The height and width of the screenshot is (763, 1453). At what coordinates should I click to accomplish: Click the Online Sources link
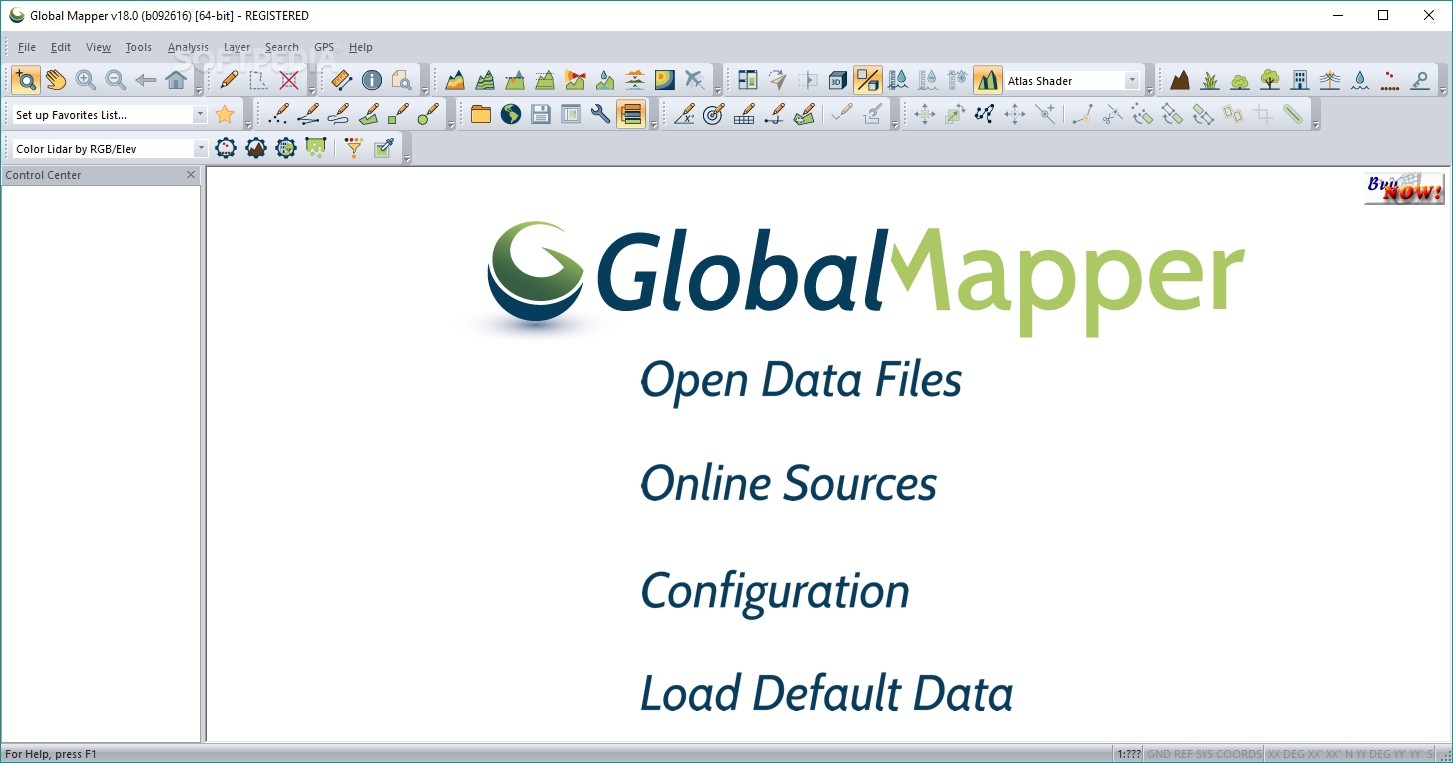coord(789,483)
